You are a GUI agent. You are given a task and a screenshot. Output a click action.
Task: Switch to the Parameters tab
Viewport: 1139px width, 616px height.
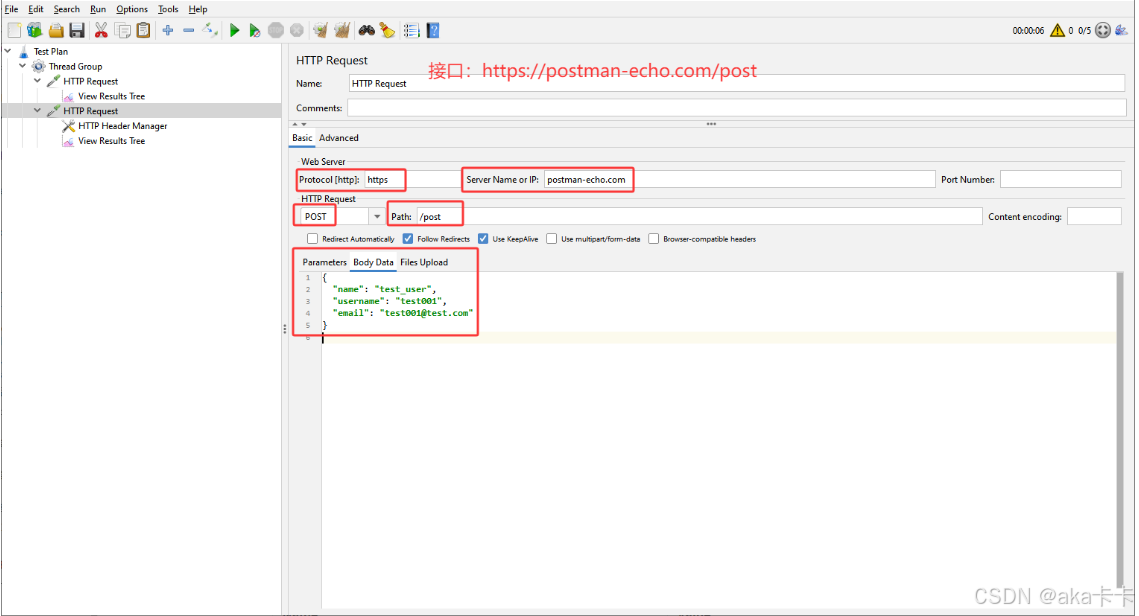point(324,262)
